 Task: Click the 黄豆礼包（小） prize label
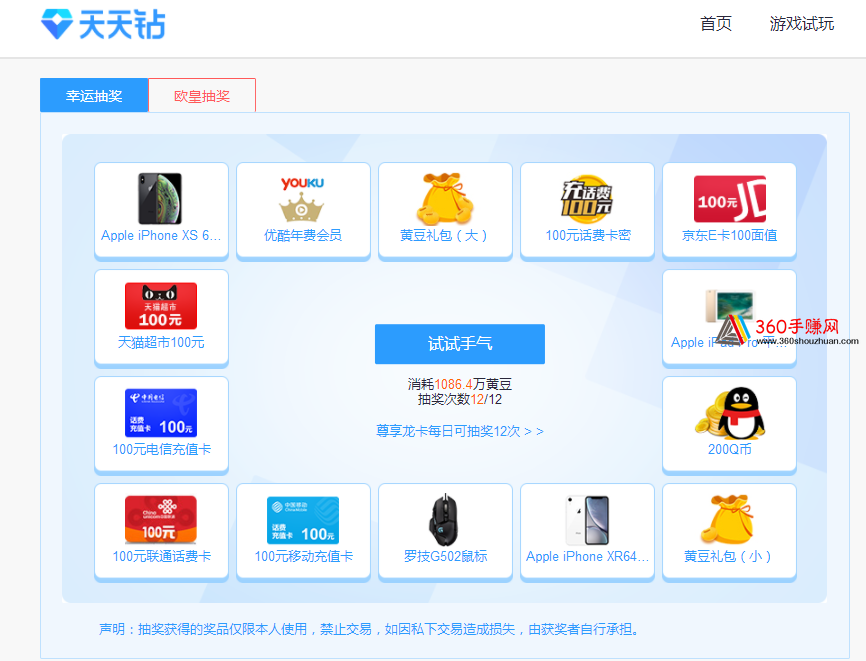pos(729,556)
